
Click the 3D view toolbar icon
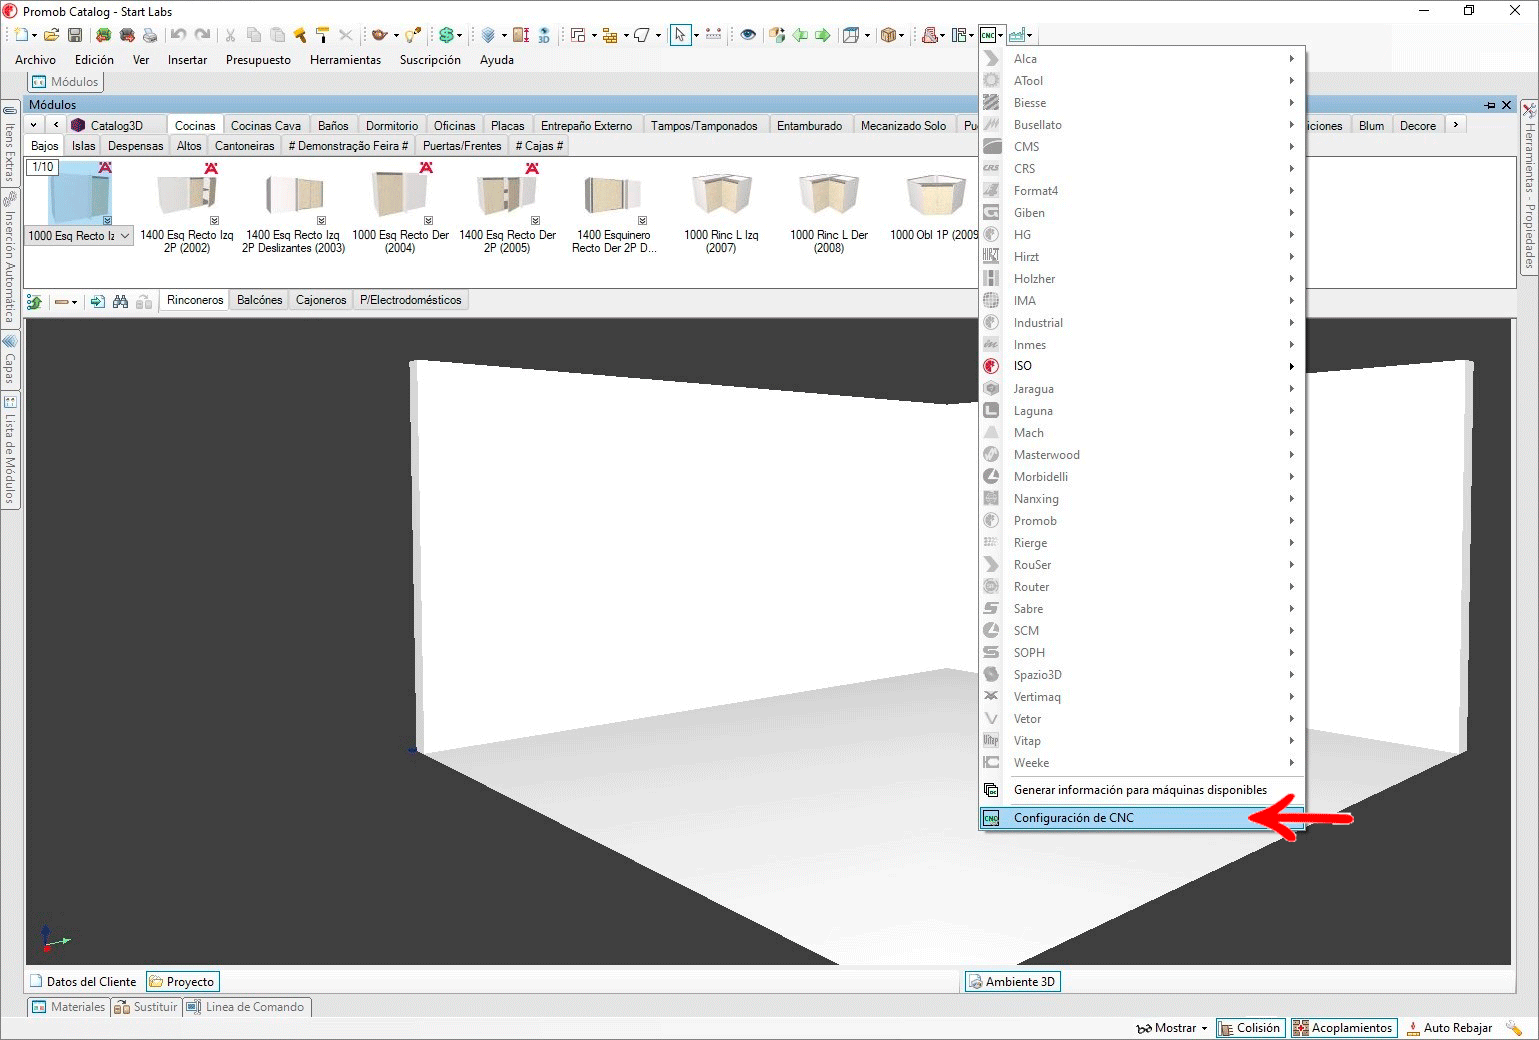tap(544, 35)
